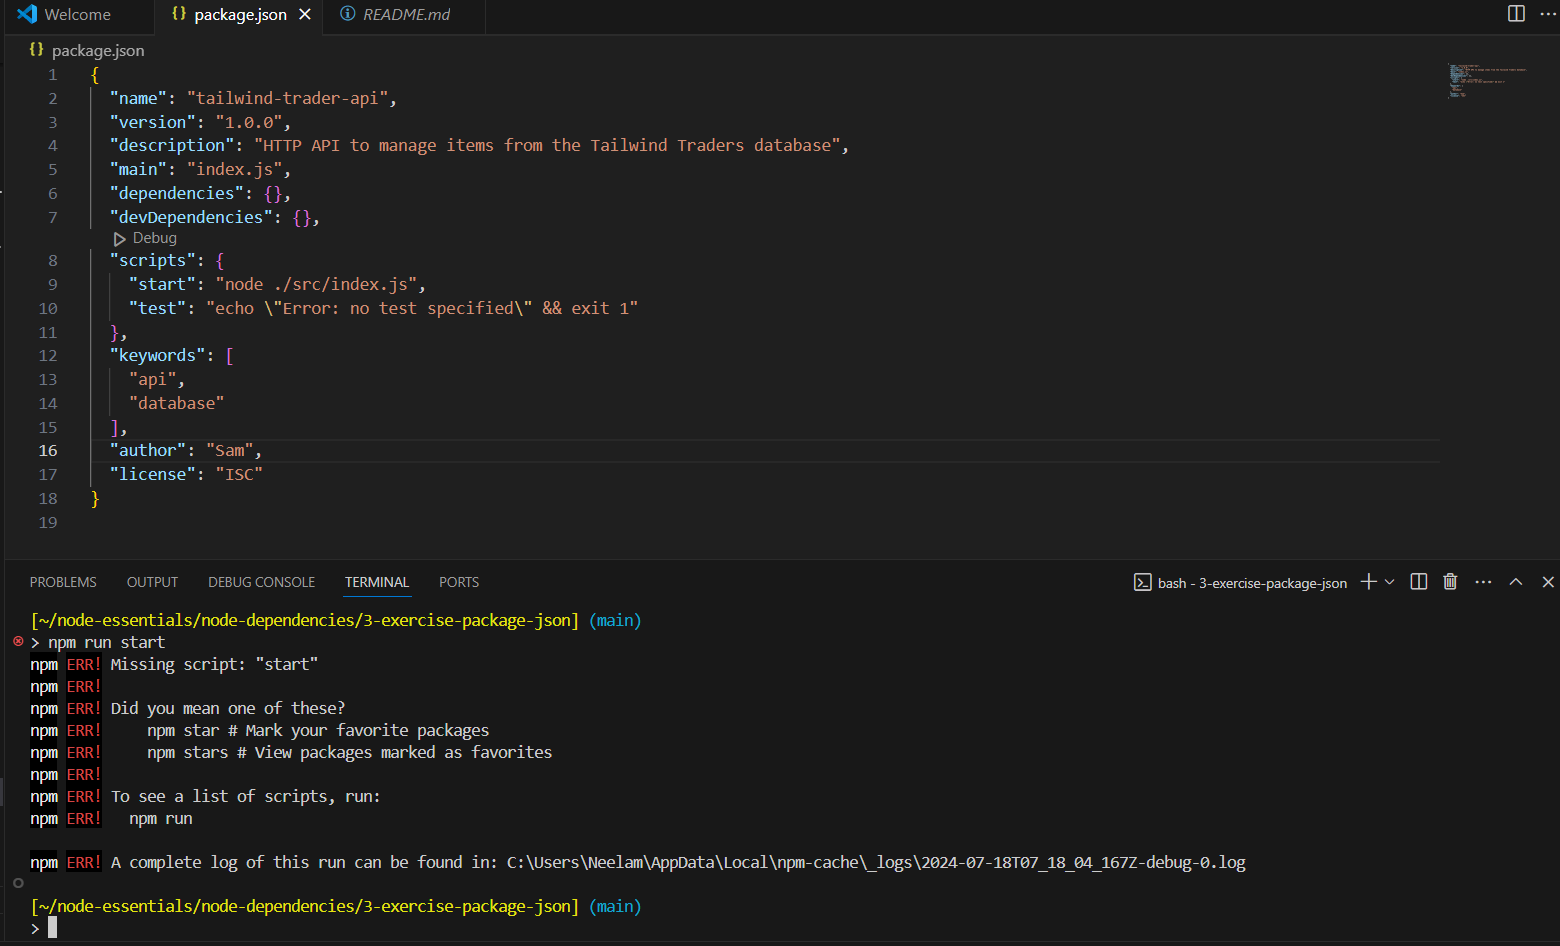Click the "version" key on line 3
Image resolution: width=1560 pixels, height=946 pixels.
point(153,122)
